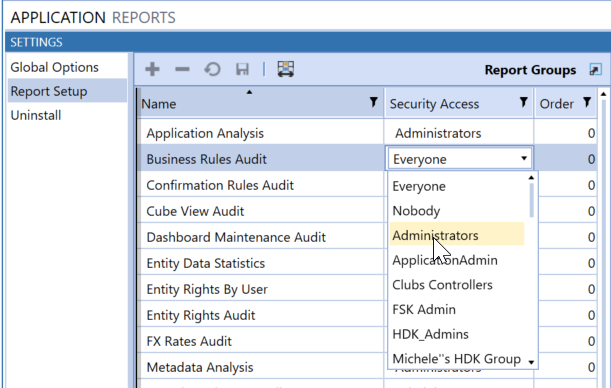Click the dropdown list scrollbar down arrow
The width and height of the screenshot is (611, 388).
pyautogui.click(x=531, y=362)
